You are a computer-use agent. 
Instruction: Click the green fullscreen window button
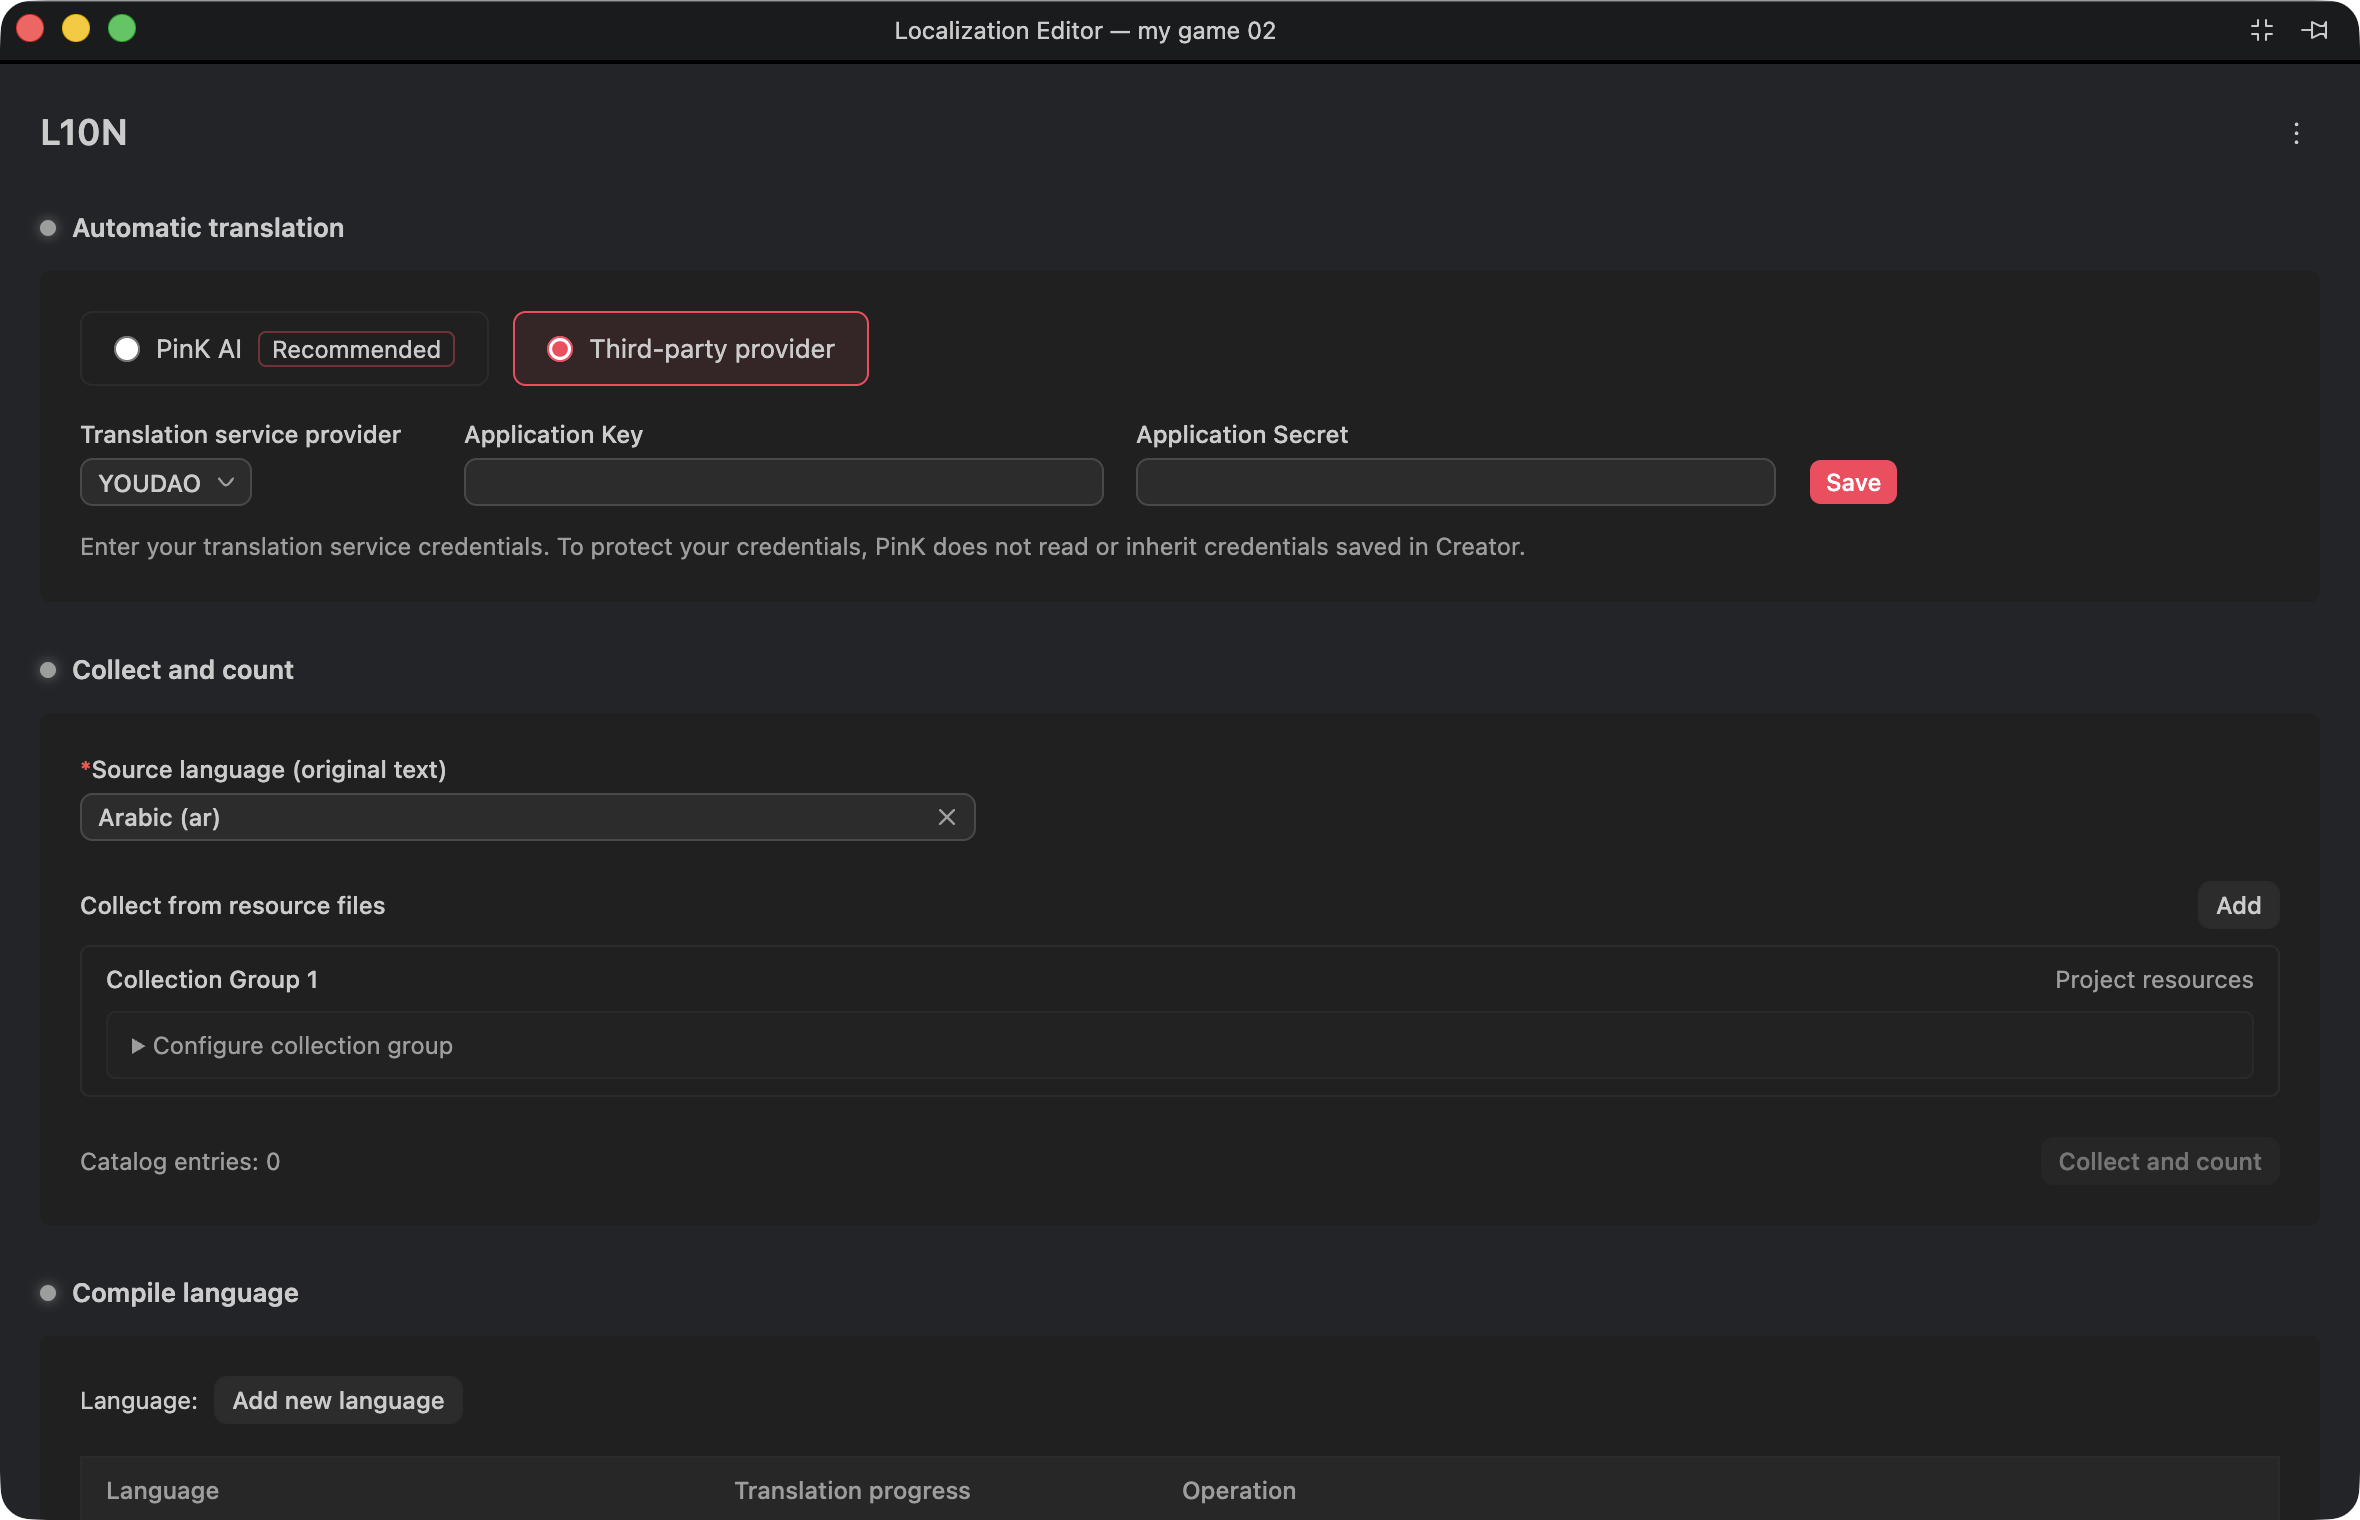click(122, 28)
